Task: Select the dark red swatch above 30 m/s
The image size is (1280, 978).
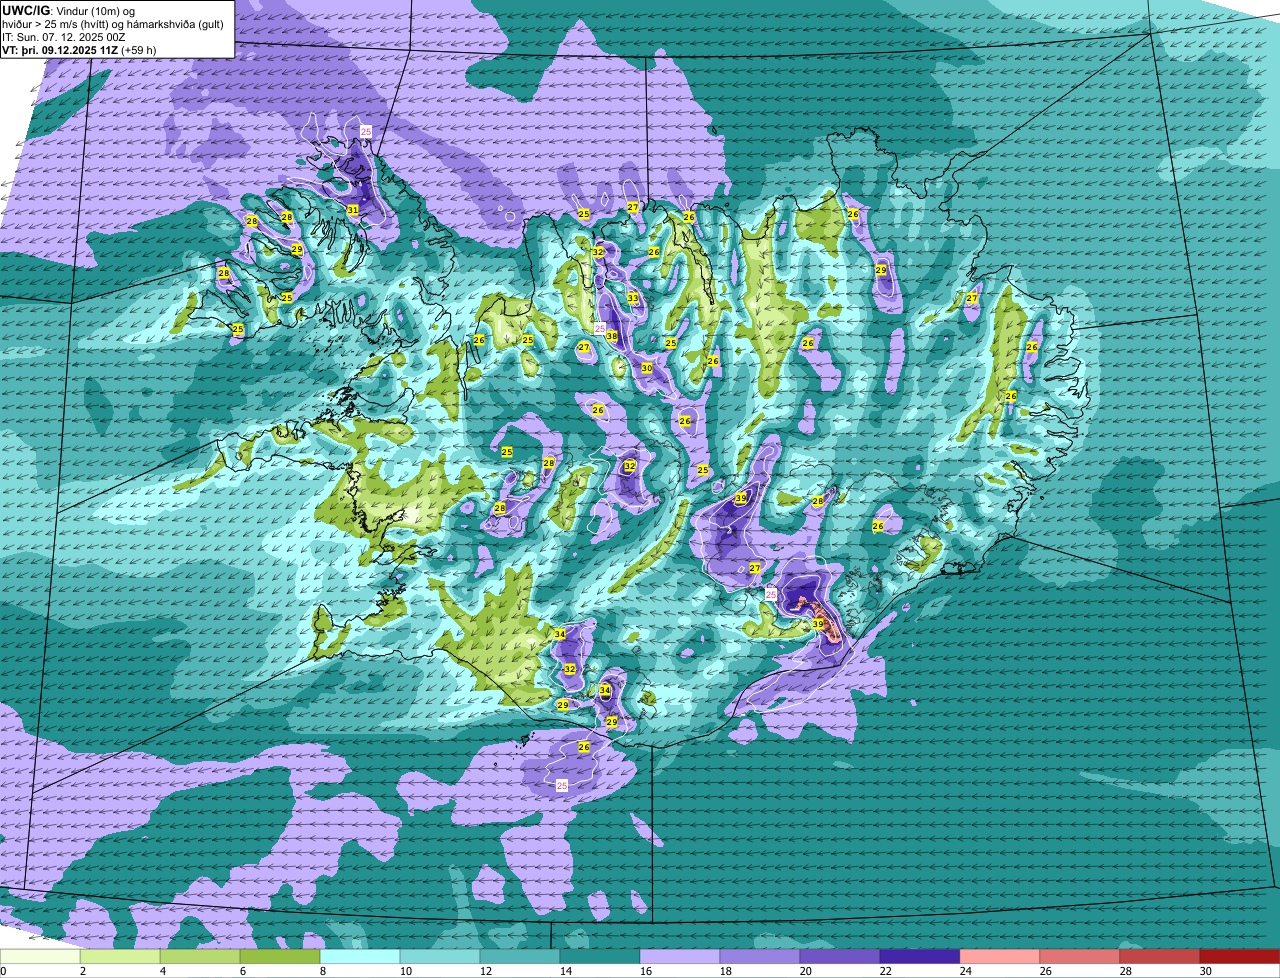Action: pyautogui.click(x=1240, y=956)
